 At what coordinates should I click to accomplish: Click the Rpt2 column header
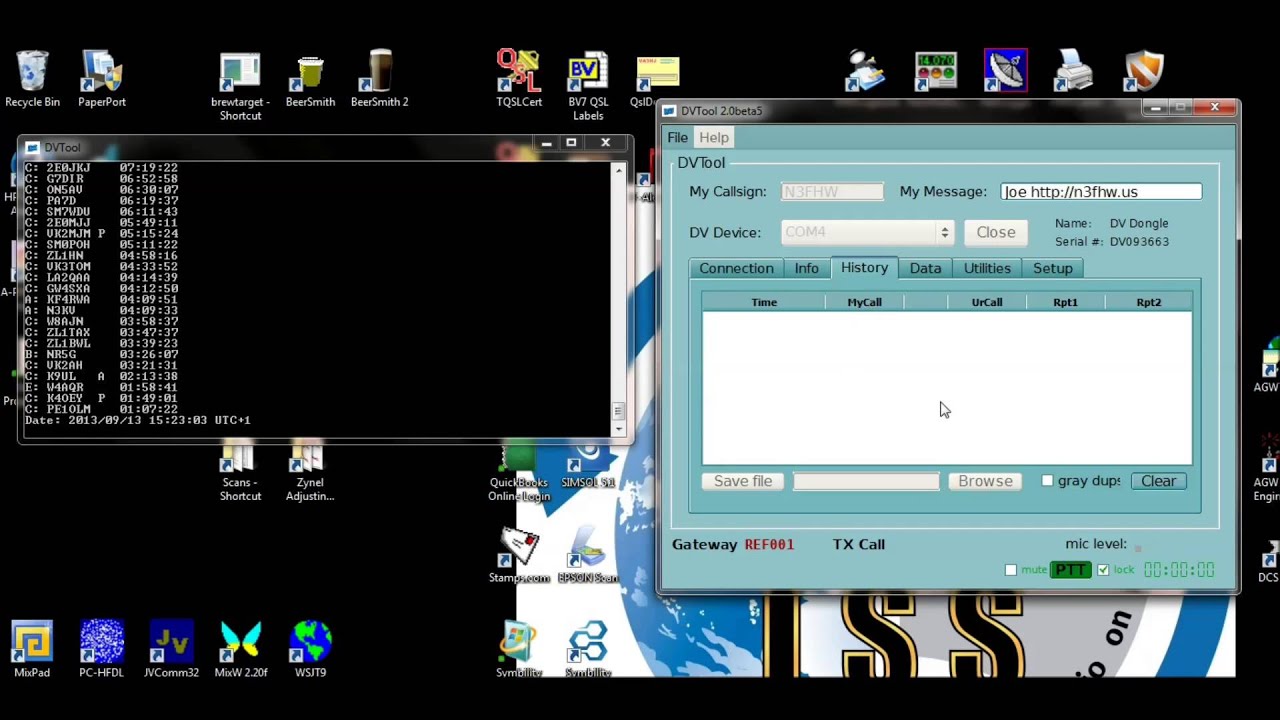[x=1148, y=302]
